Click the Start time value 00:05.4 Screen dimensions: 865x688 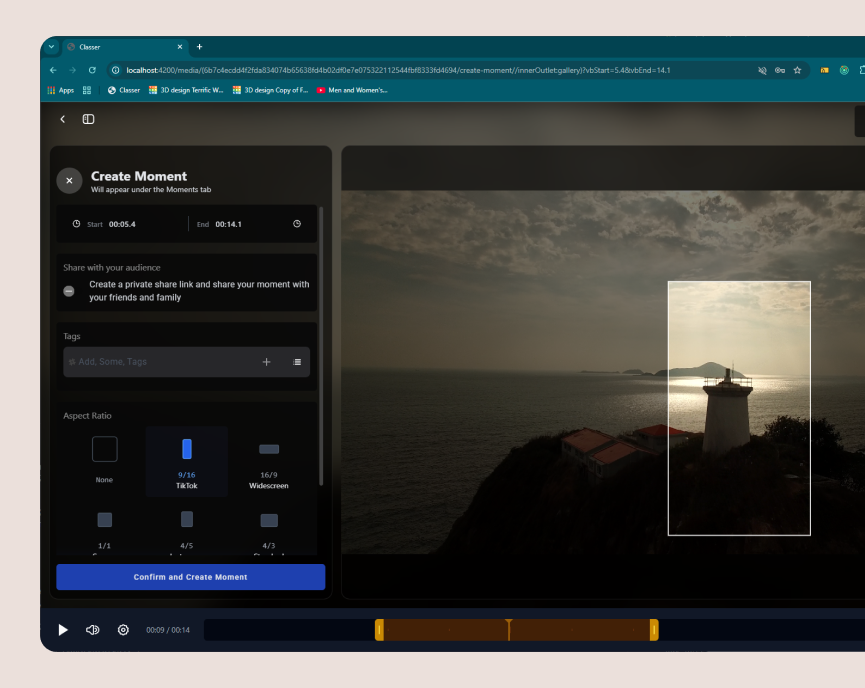point(122,225)
